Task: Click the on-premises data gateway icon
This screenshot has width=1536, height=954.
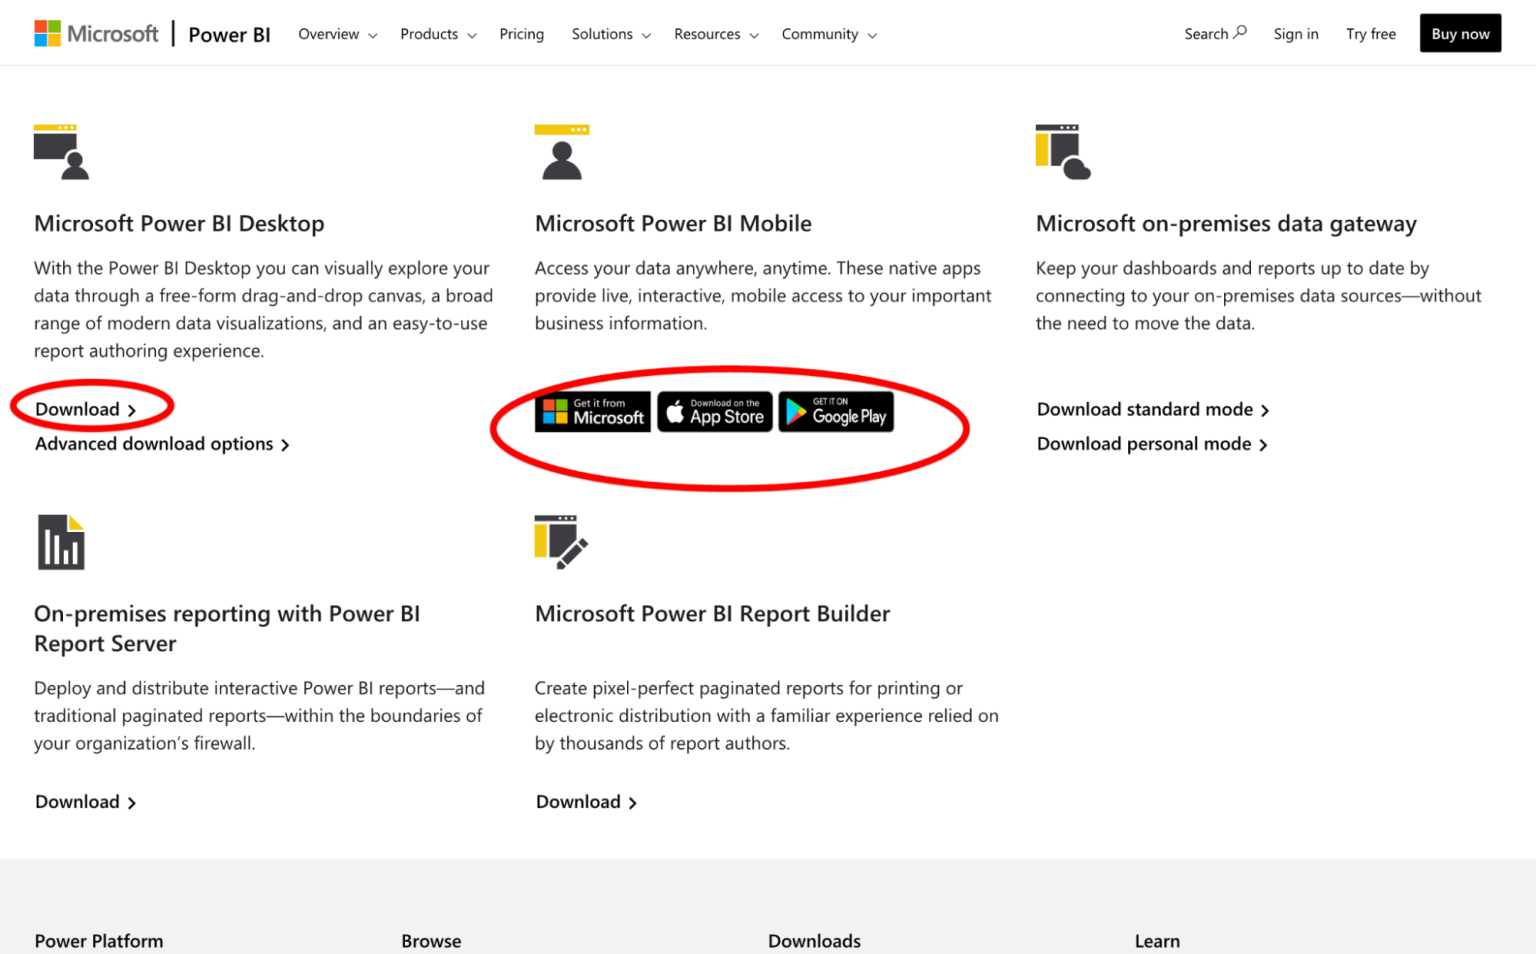Action: pyautogui.click(x=1063, y=152)
